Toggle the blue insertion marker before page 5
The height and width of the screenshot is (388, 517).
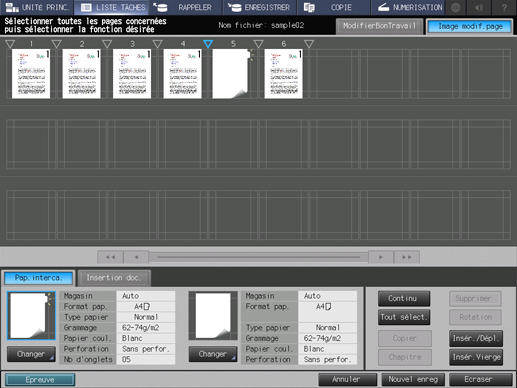[208, 44]
